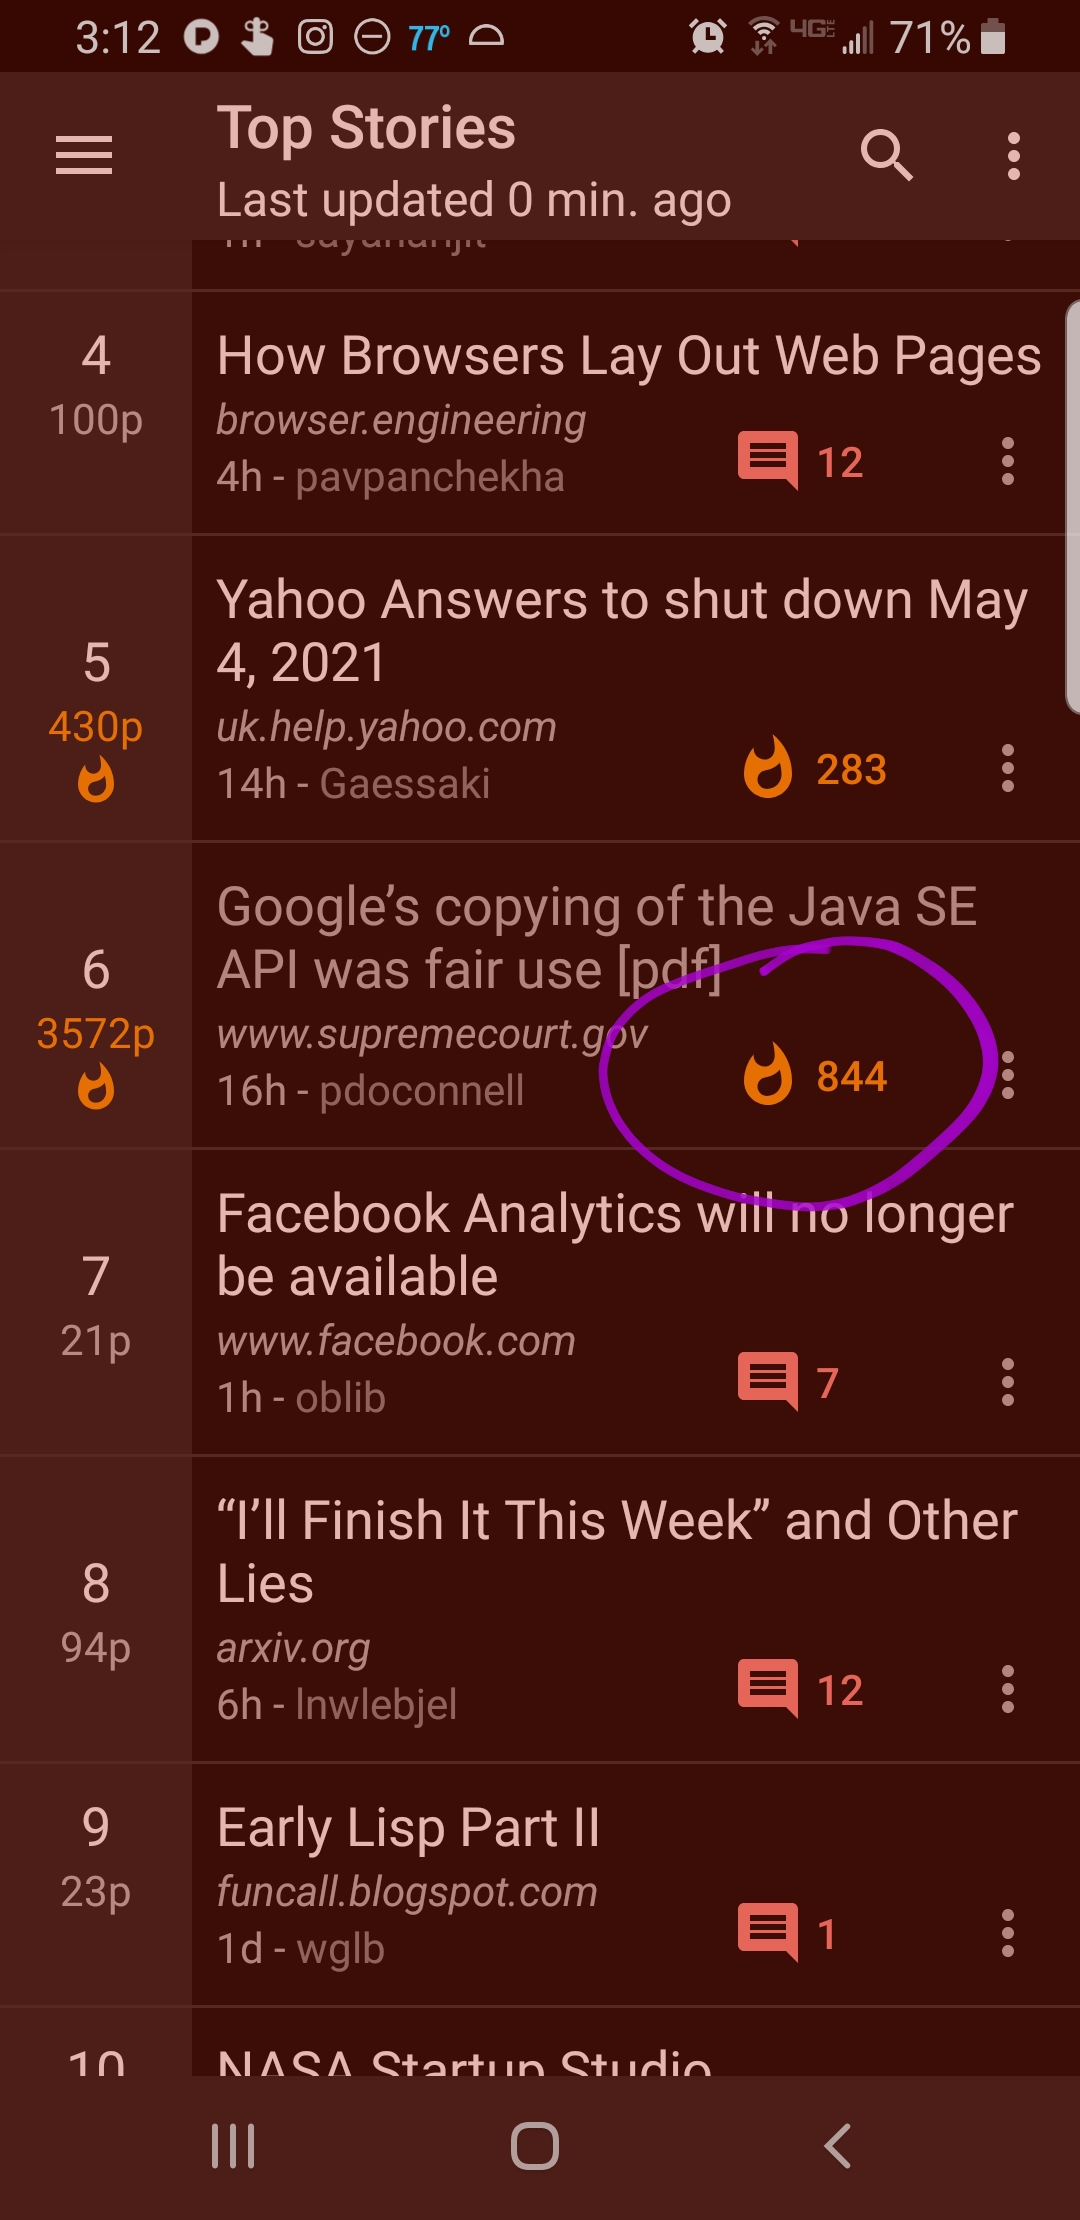Open Google's Java SE API fair use story
The height and width of the screenshot is (2220, 1080).
596,937
